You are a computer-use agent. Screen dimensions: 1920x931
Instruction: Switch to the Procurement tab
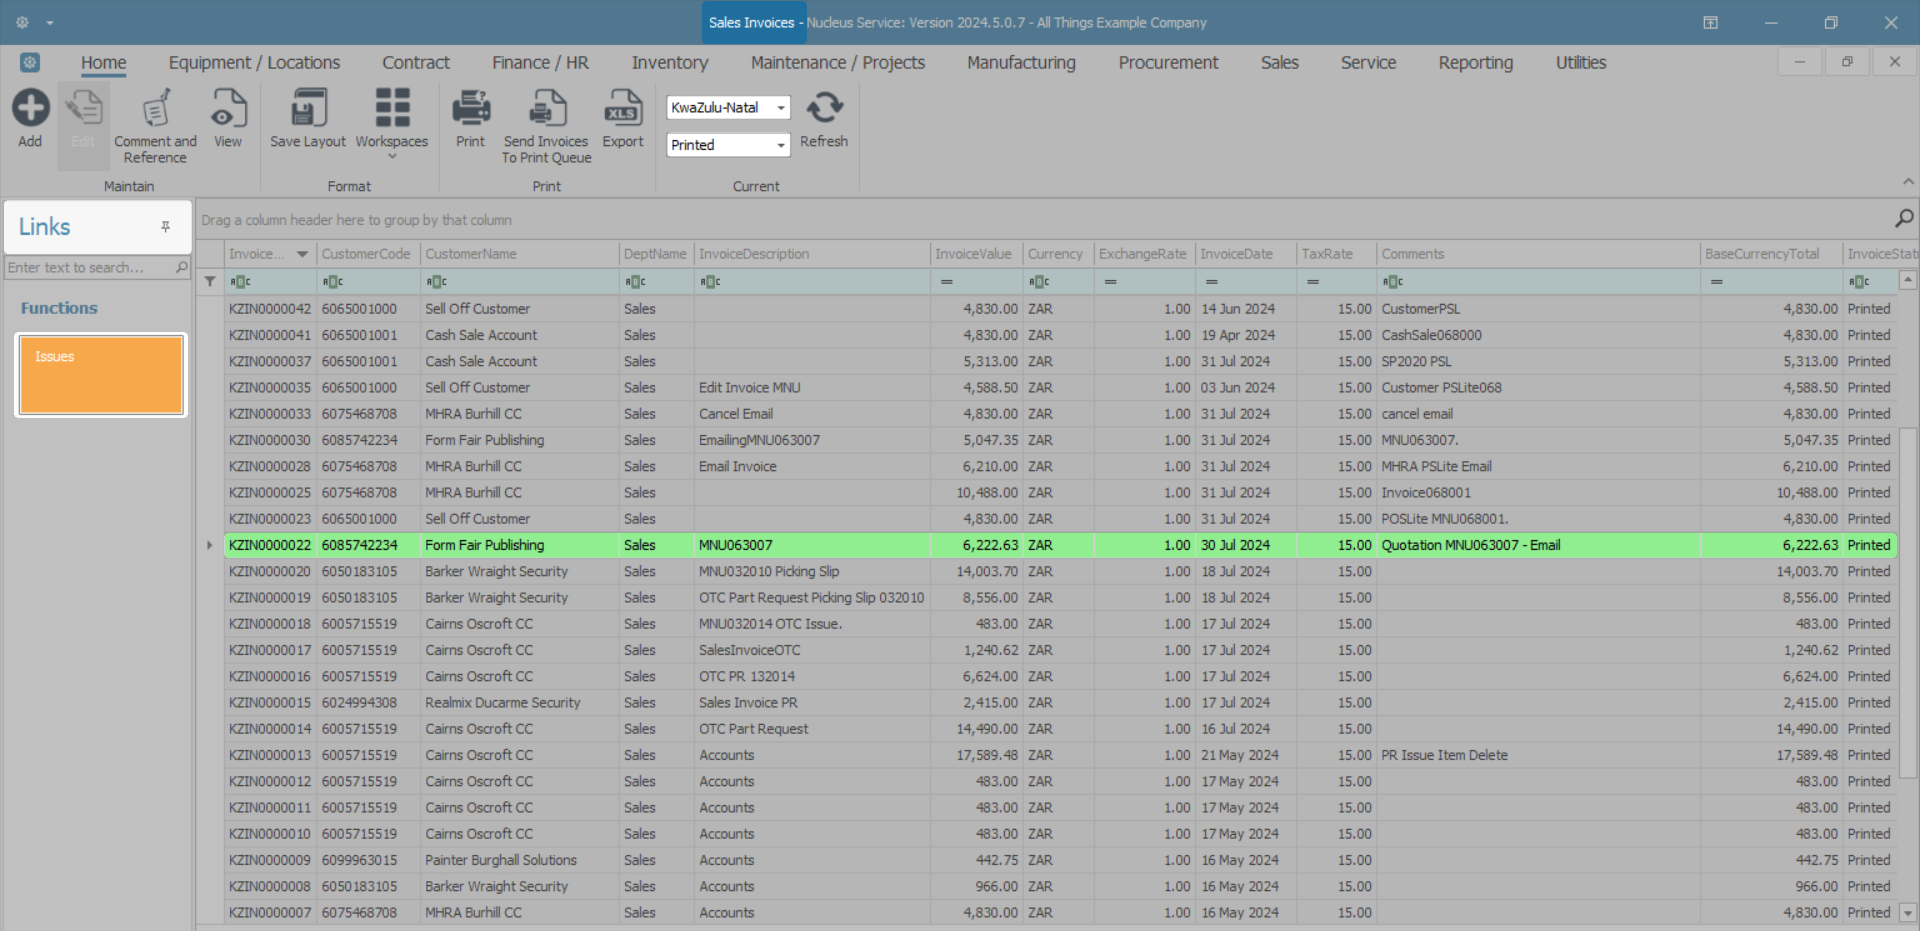click(1168, 63)
